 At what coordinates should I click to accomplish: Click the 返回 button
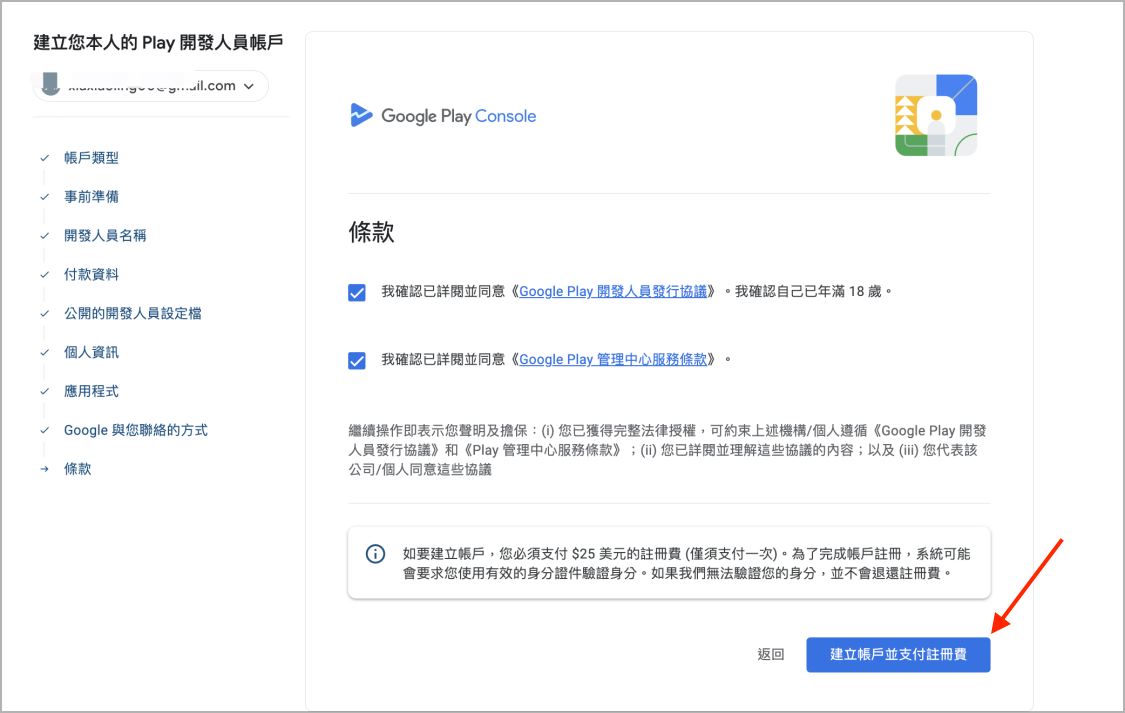(771, 654)
